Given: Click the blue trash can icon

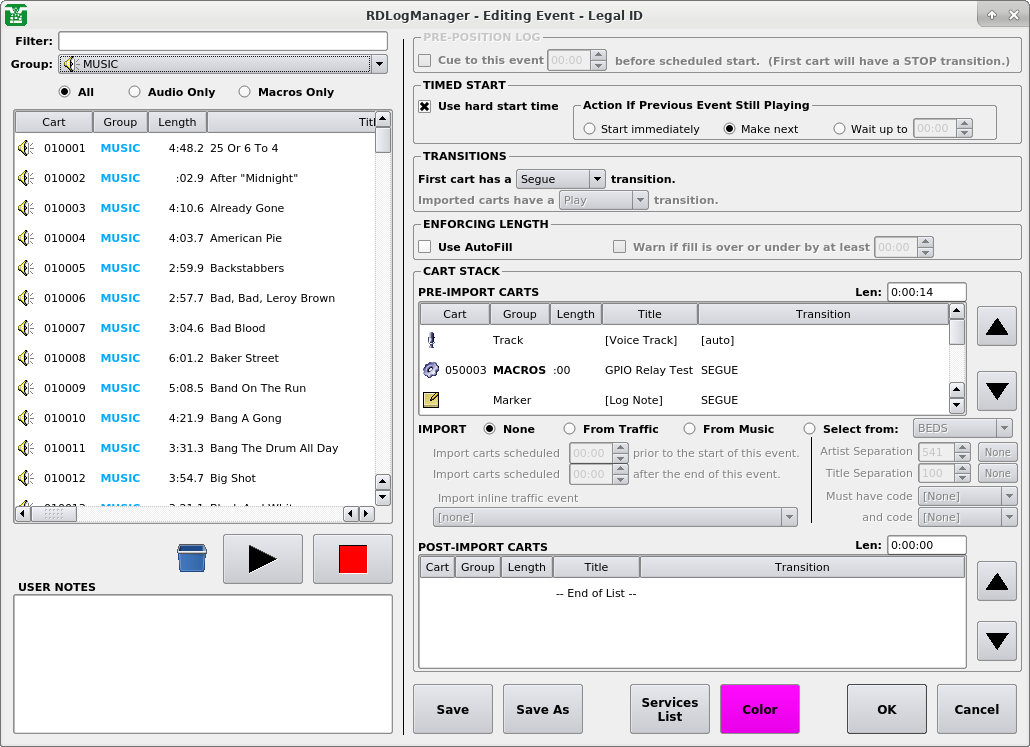Looking at the screenshot, I should coord(191,558).
